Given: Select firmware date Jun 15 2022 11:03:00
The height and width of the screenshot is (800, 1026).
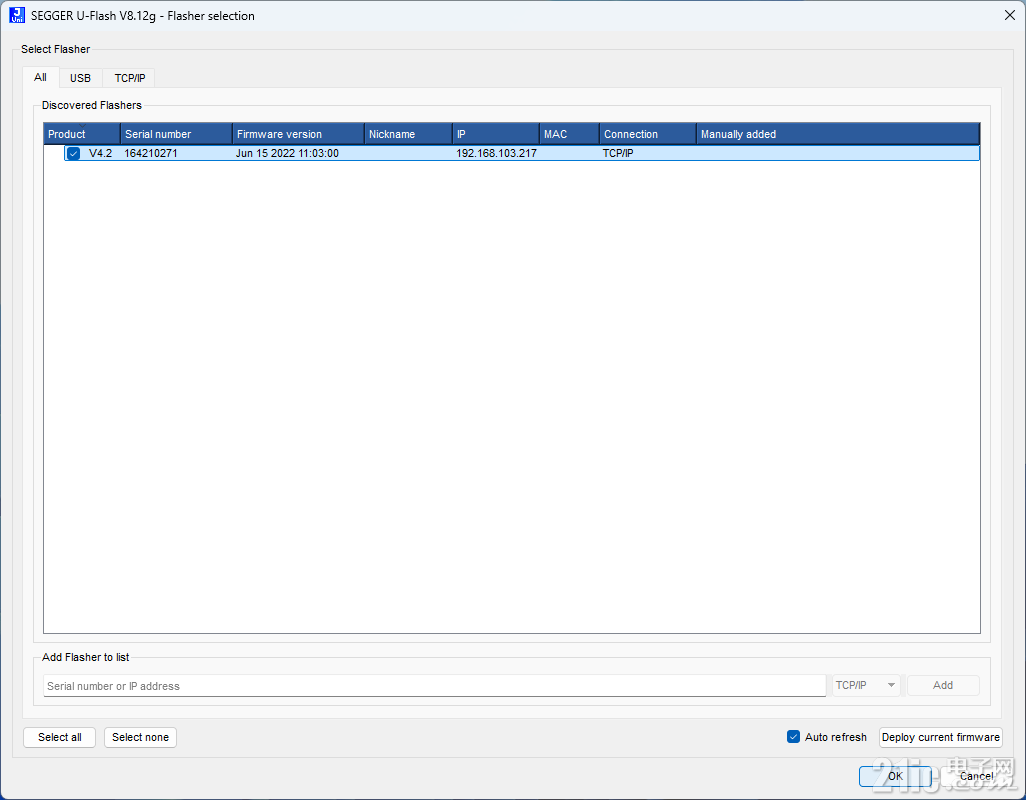Looking at the screenshot, I should tap(287, 153).
